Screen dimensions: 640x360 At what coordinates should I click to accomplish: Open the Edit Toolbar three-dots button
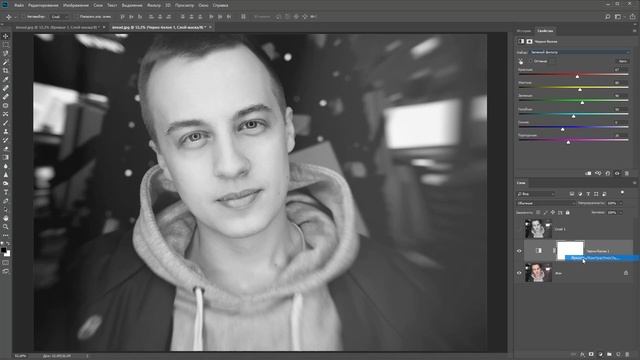click(6, 235)
